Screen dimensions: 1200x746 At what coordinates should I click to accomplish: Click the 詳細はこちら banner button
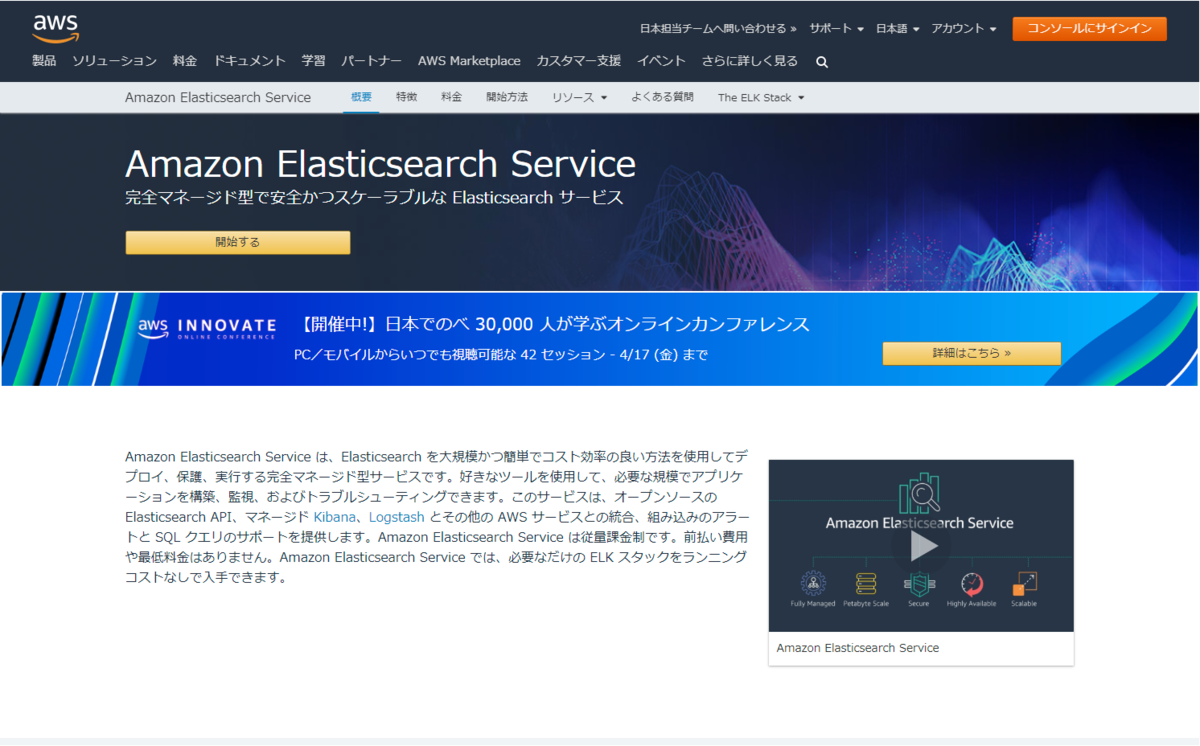pos(971,353)
